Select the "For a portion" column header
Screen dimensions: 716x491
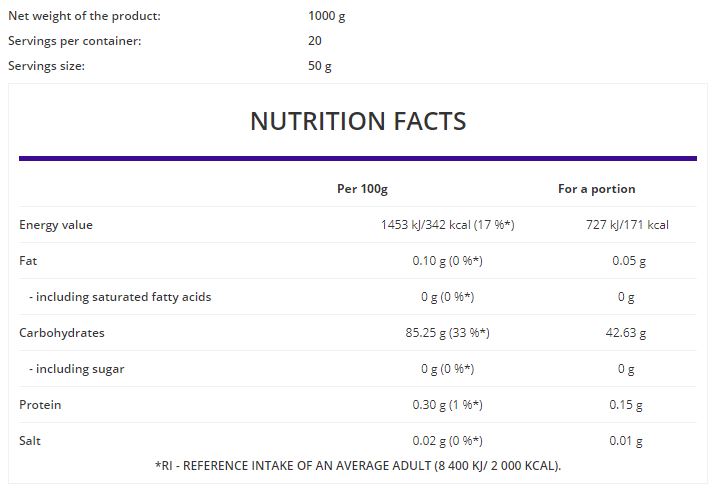[x=596, y=188]
